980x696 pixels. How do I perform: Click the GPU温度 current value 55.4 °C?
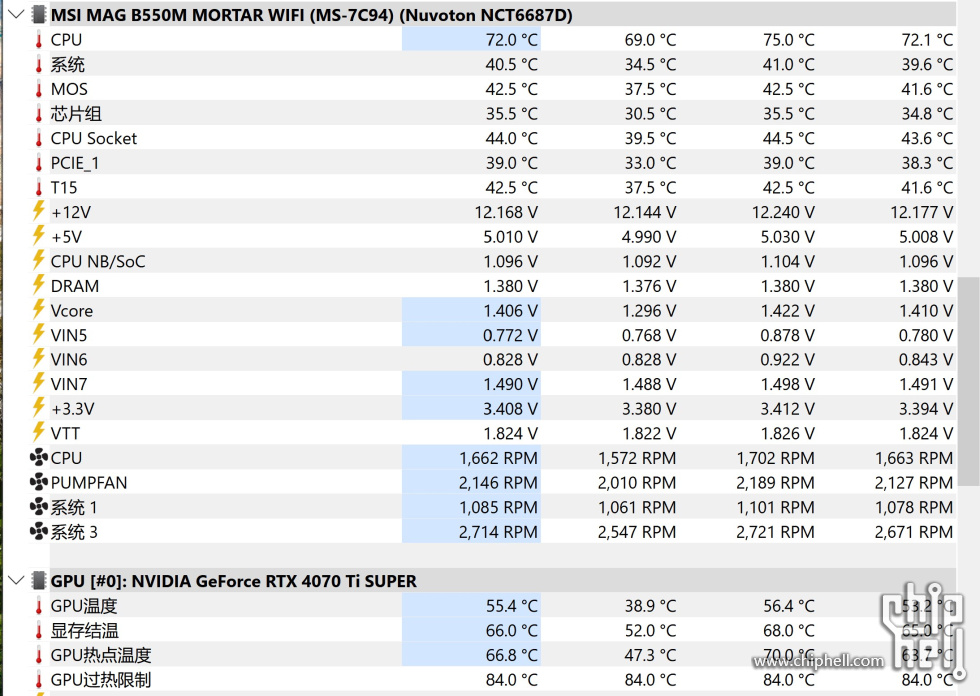[x=511, y=605]
